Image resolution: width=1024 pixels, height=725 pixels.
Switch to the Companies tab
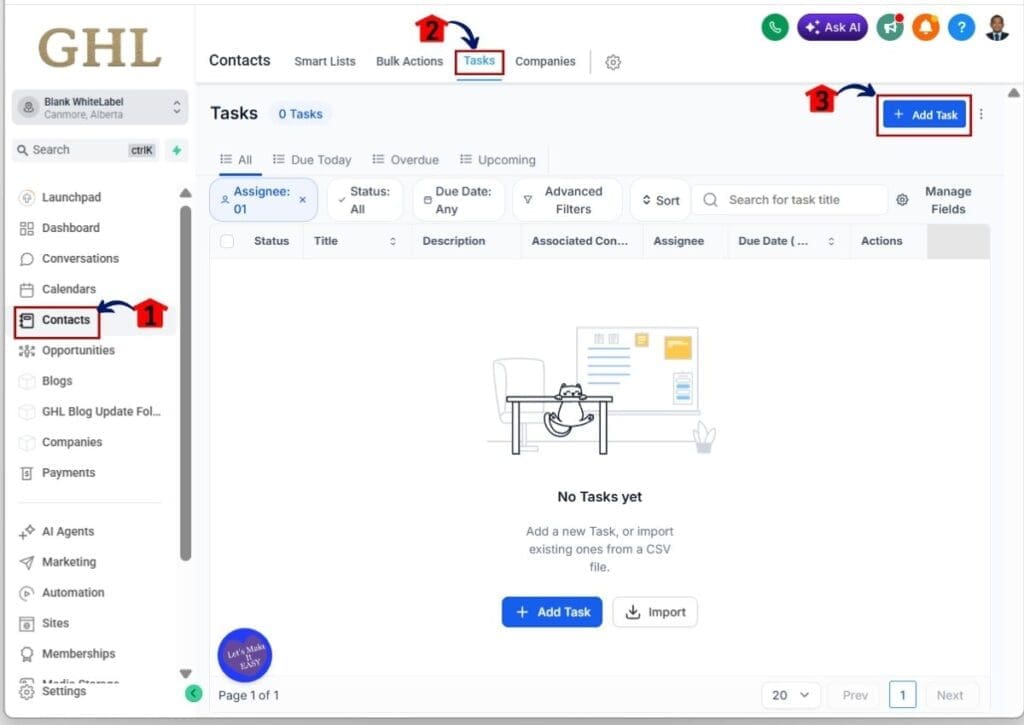pos(545,61)
